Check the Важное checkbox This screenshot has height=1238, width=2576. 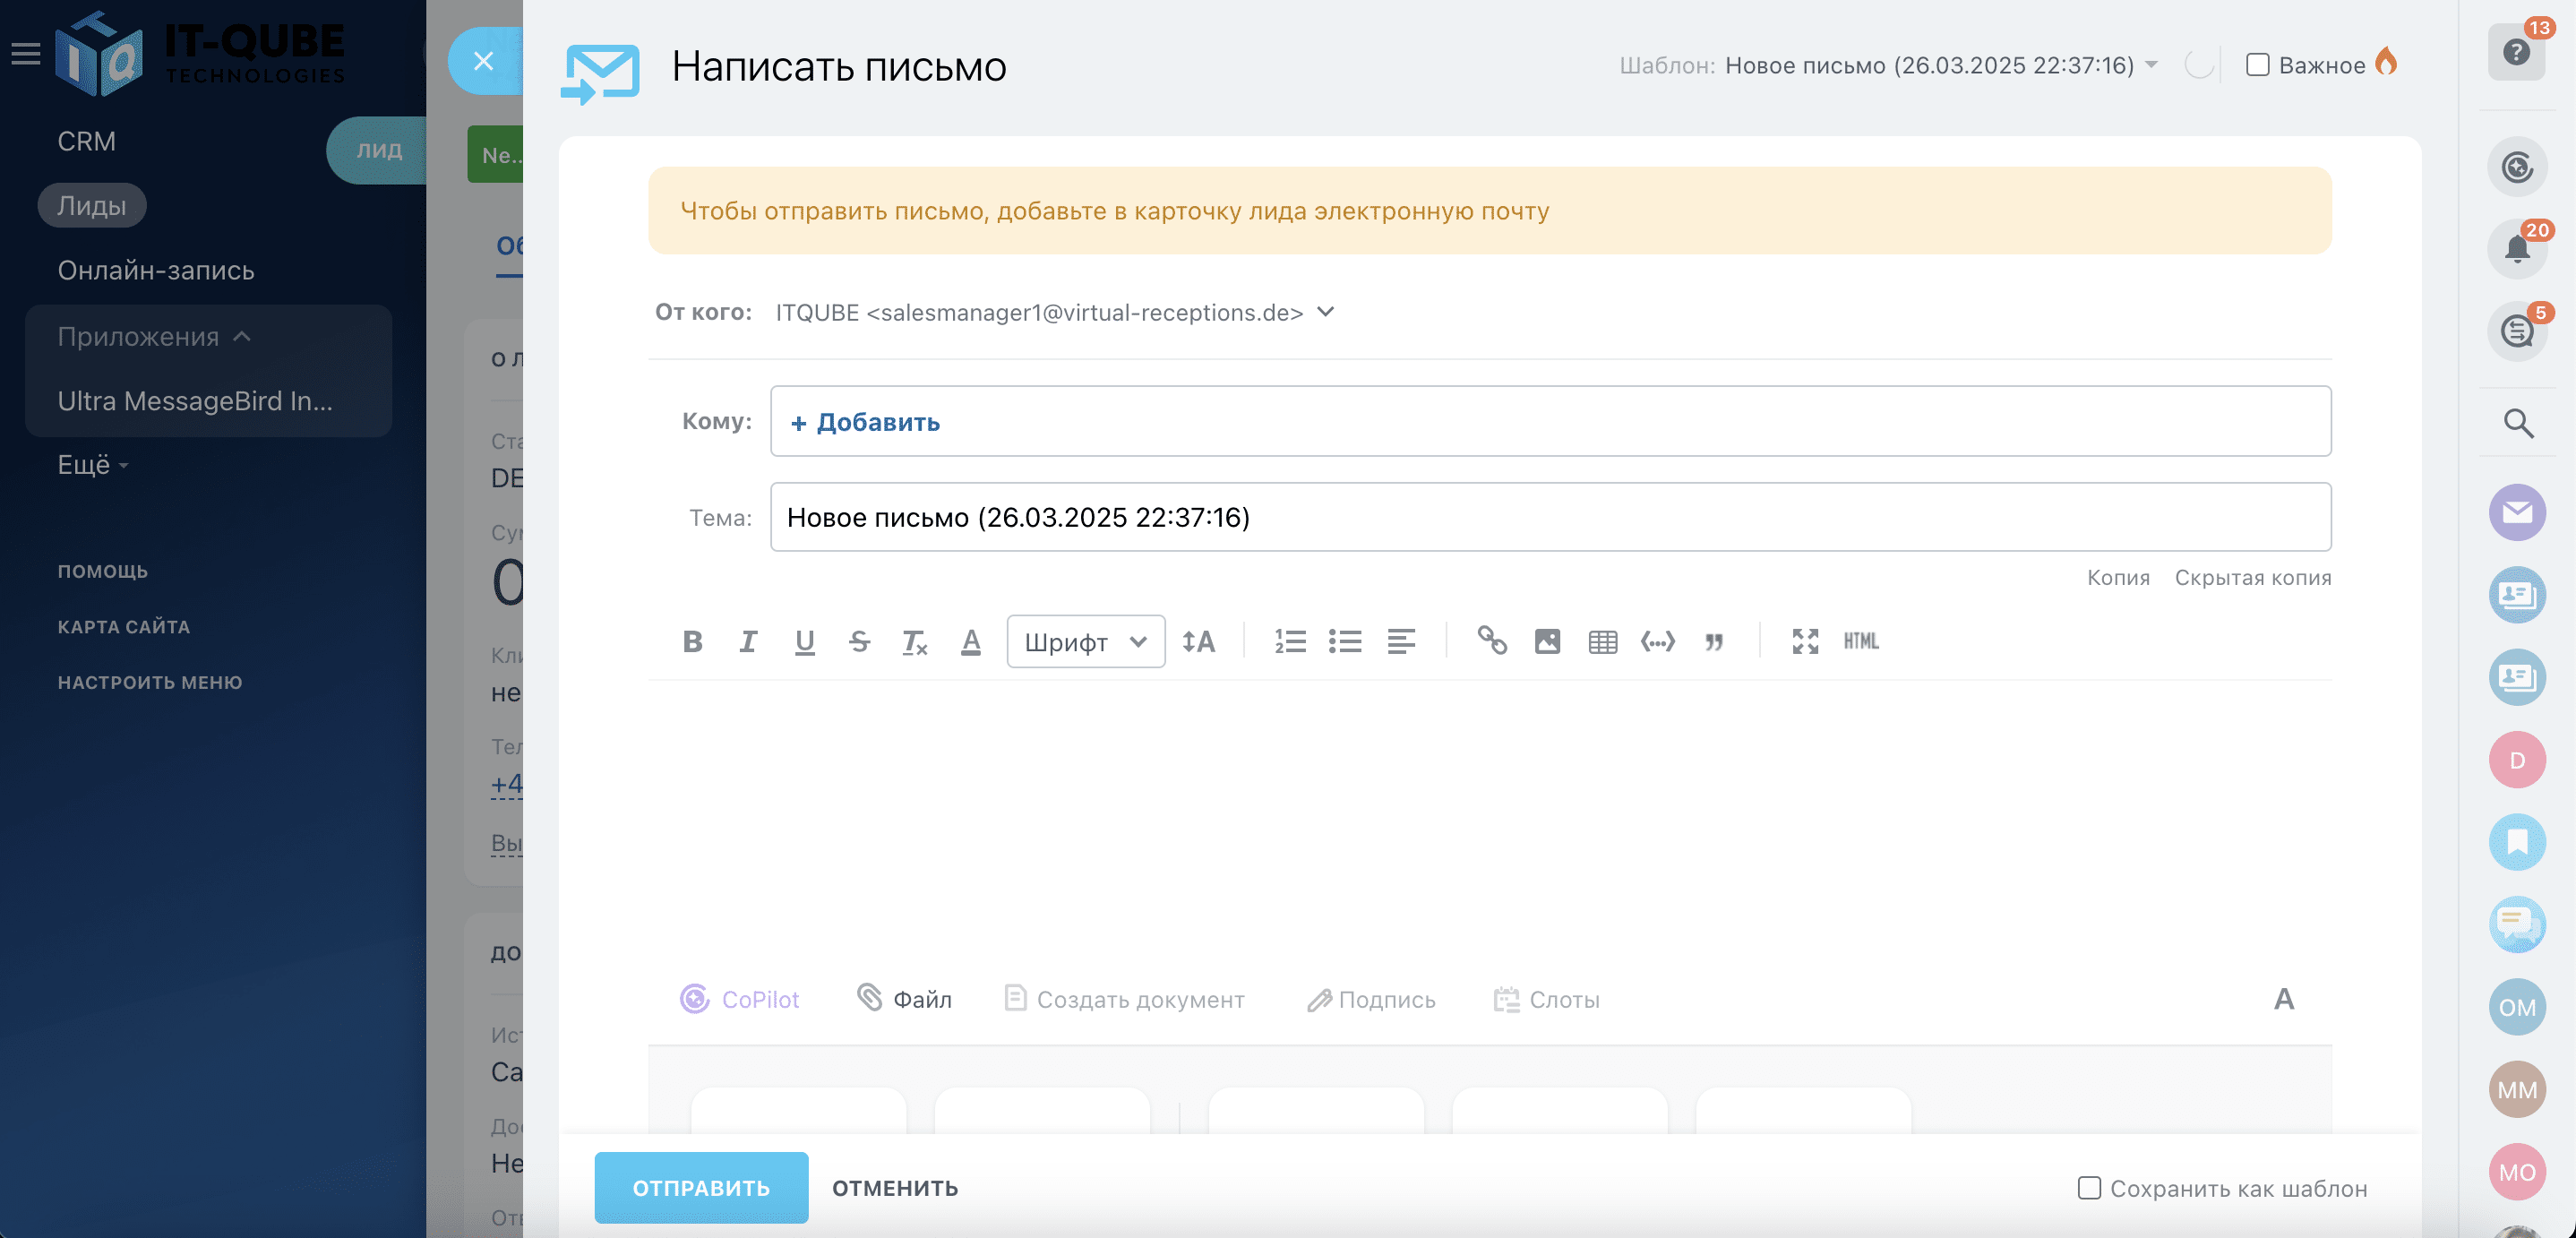pyautogui.click(x=2257, y=65)
